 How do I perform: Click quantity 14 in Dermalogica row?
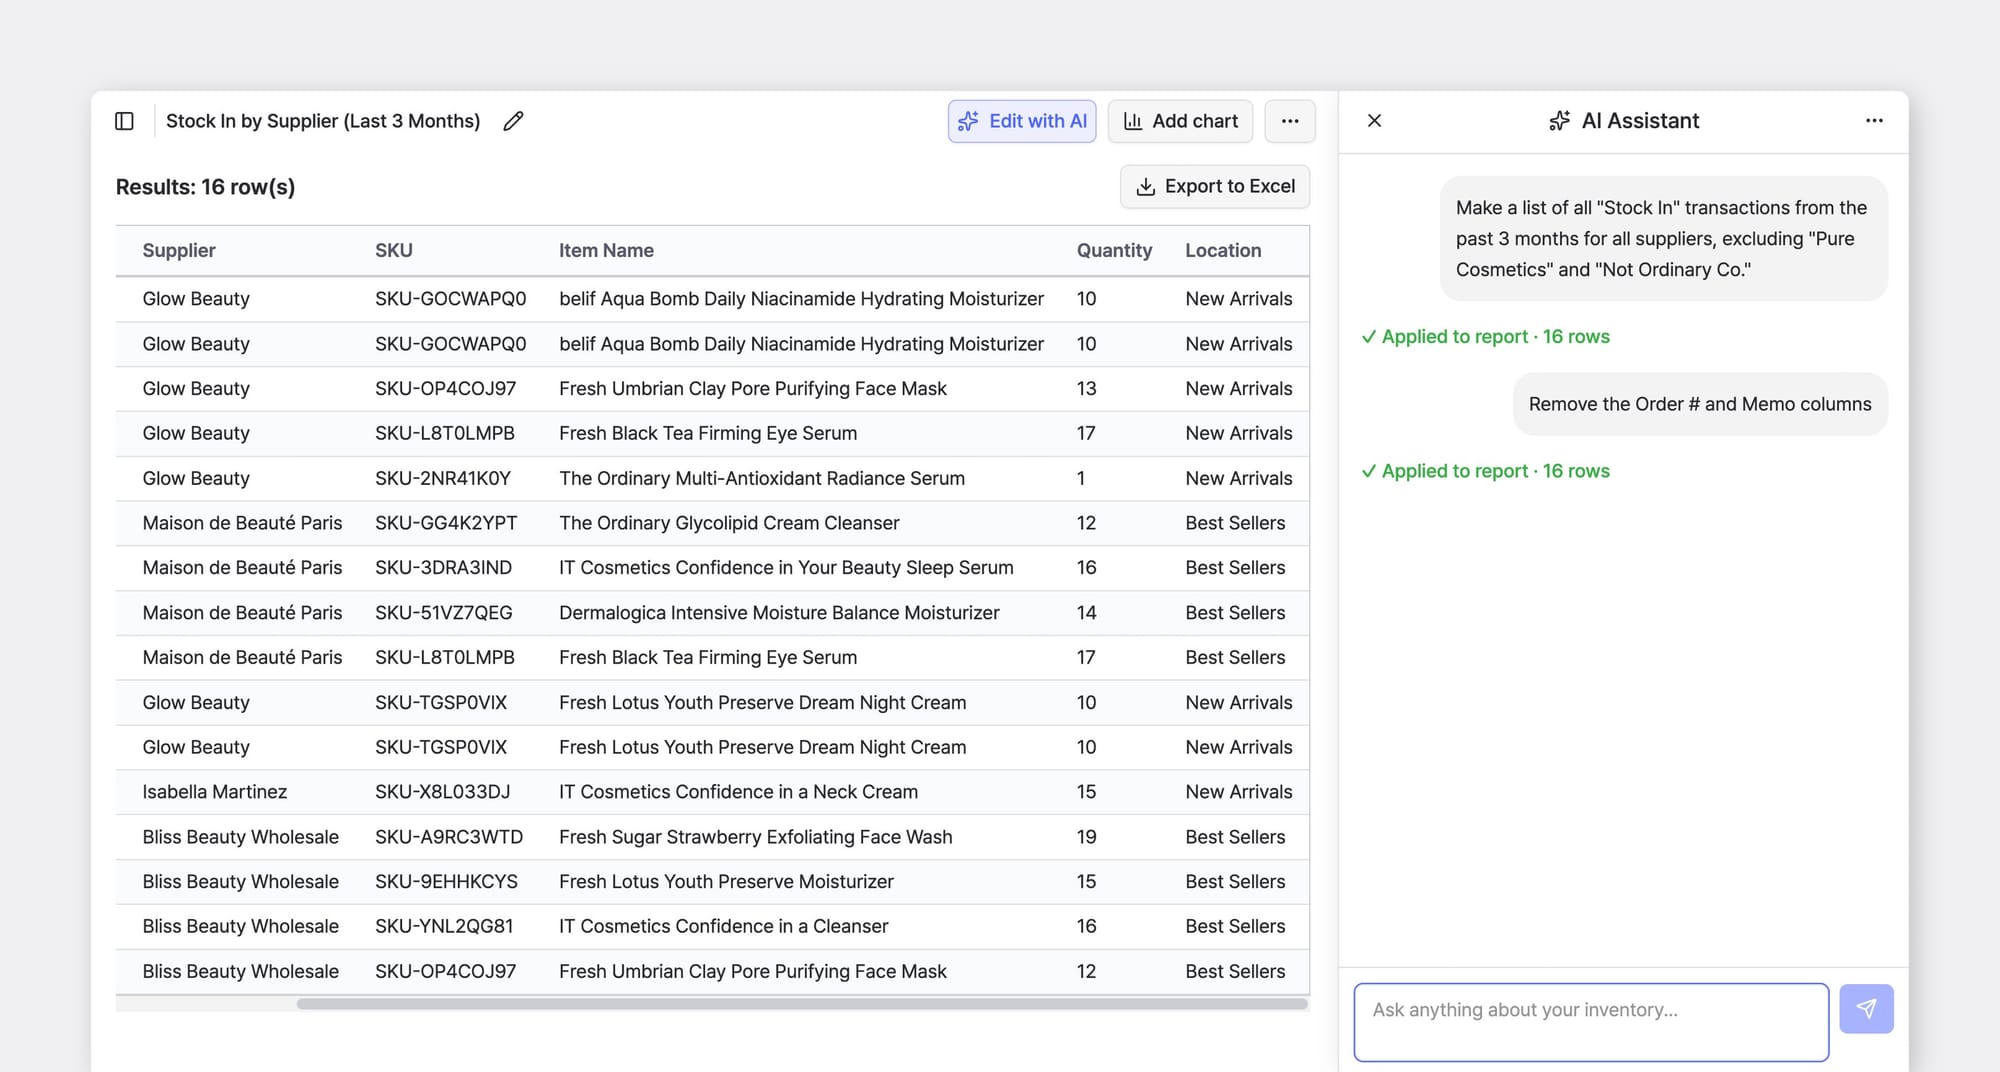click(x=1087, y=613)
